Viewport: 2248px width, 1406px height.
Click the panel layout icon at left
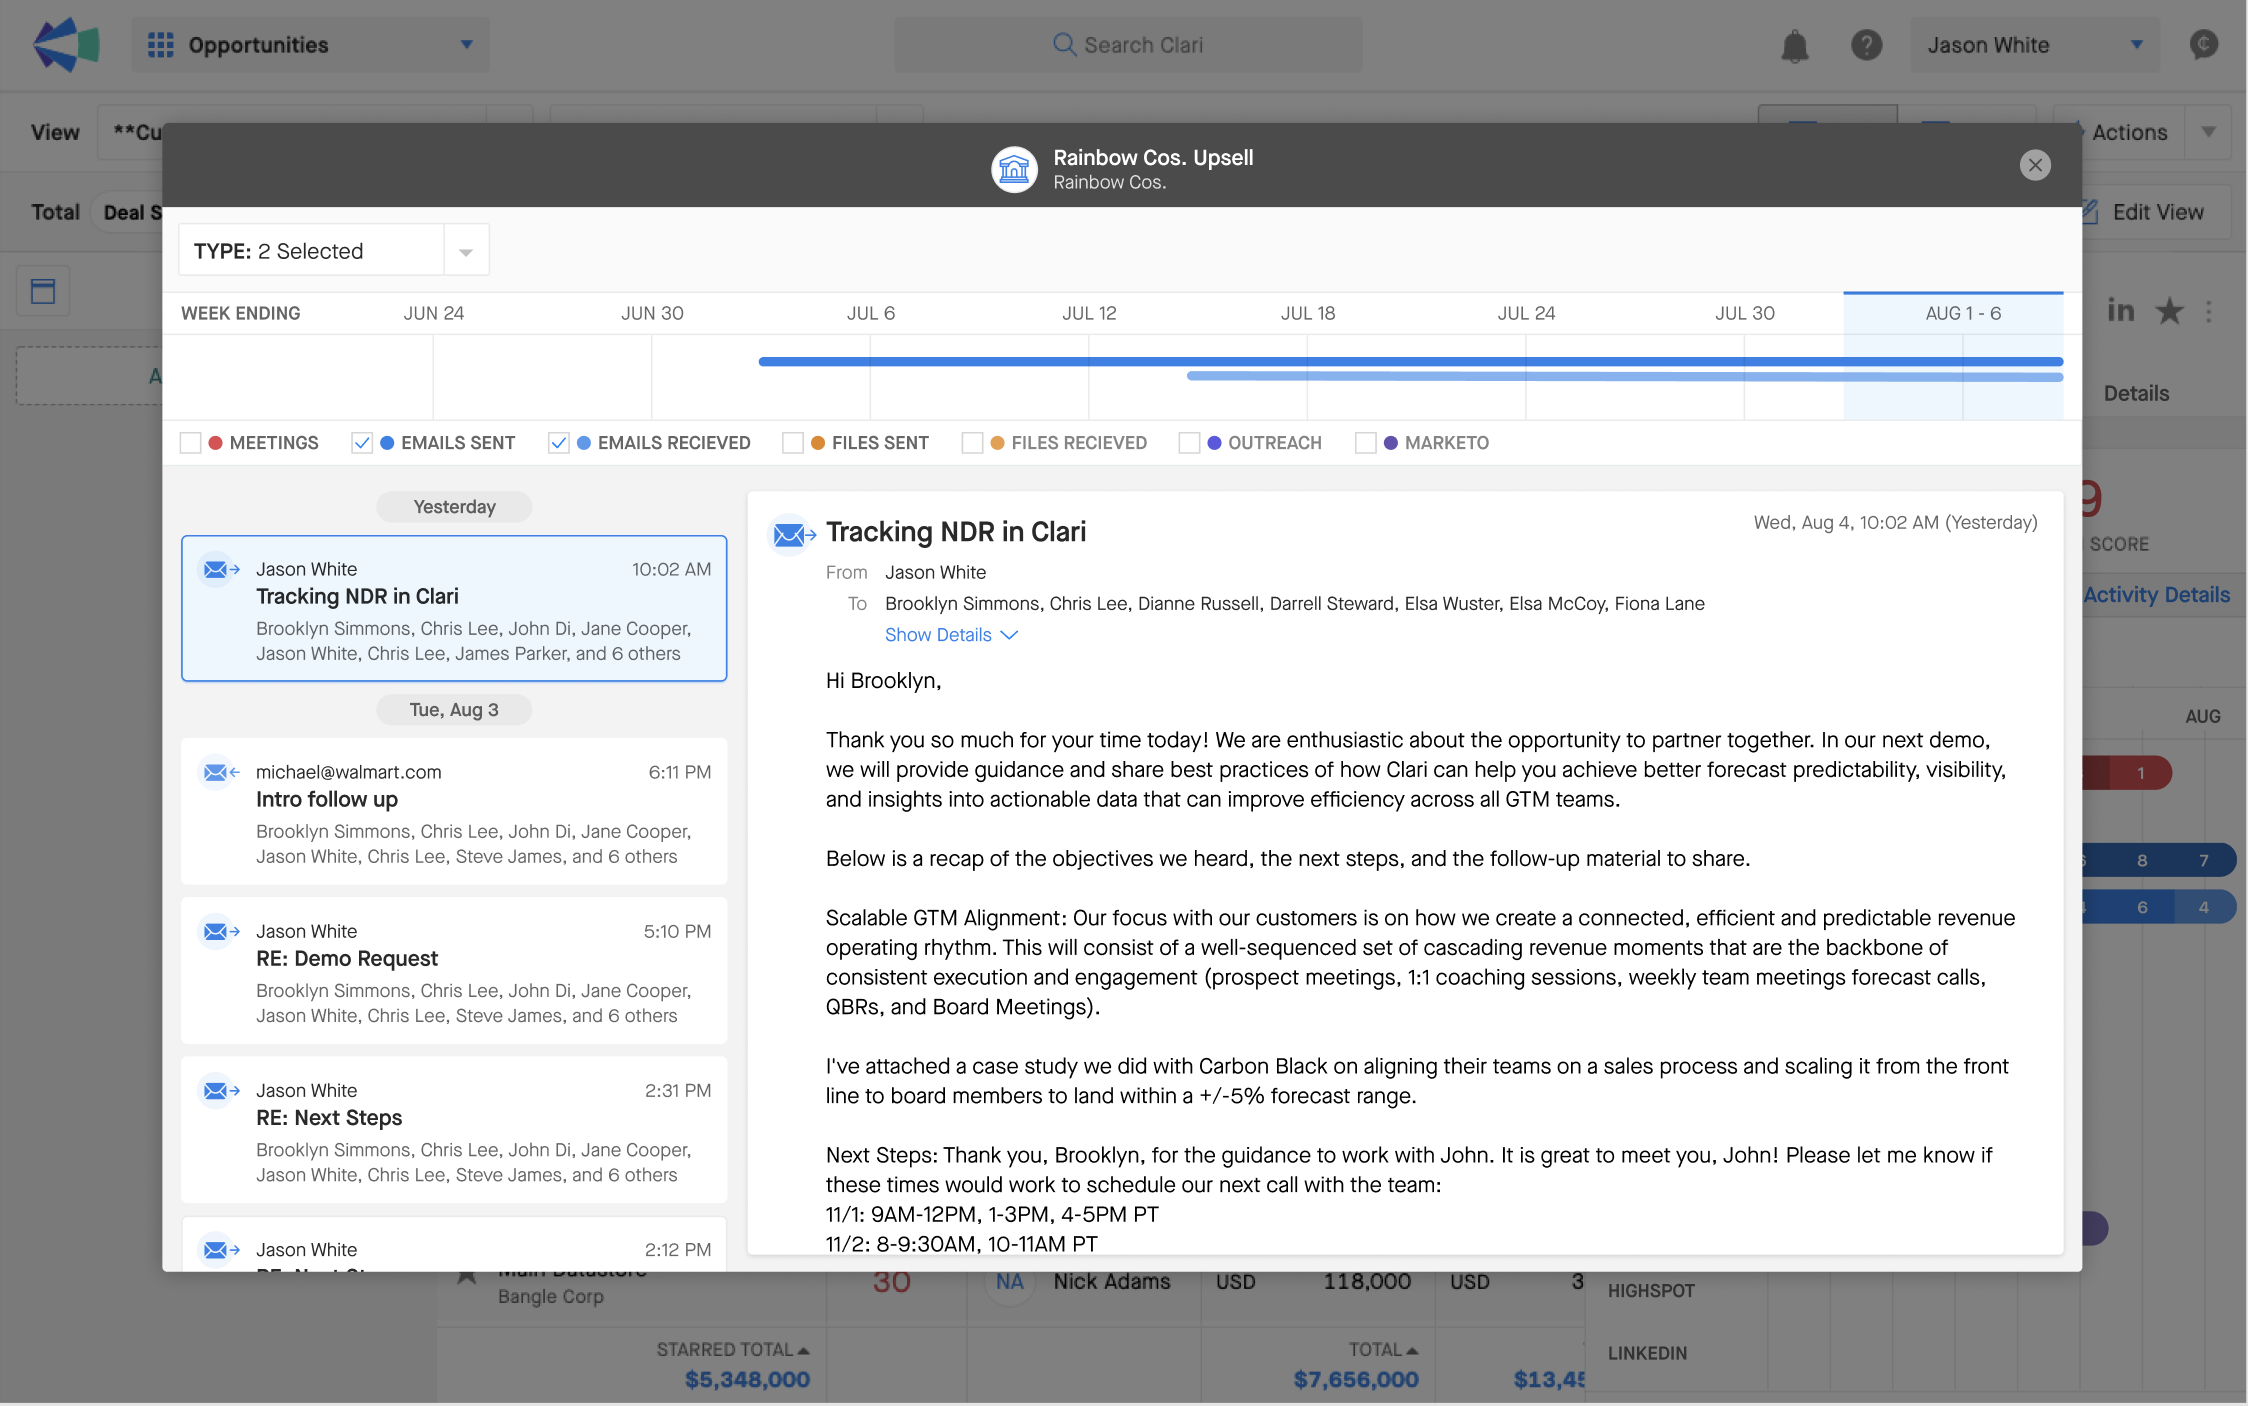(43, 291)
